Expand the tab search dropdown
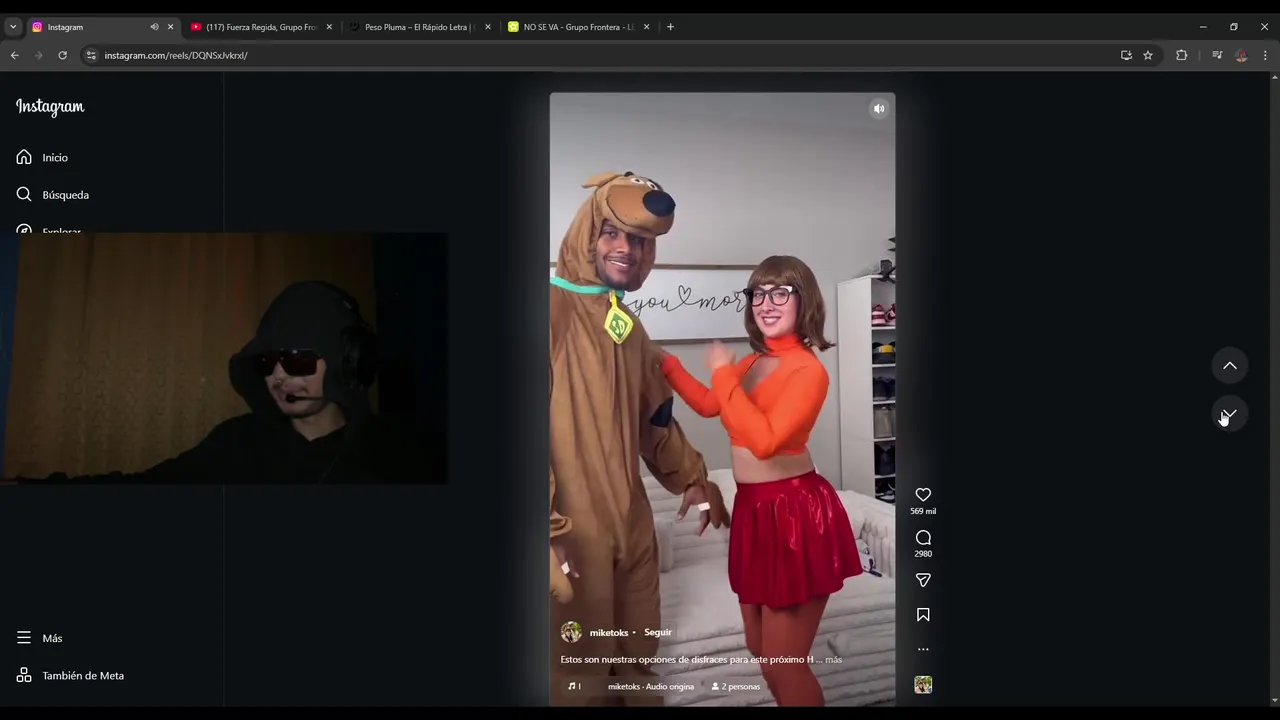 (13, 27)
